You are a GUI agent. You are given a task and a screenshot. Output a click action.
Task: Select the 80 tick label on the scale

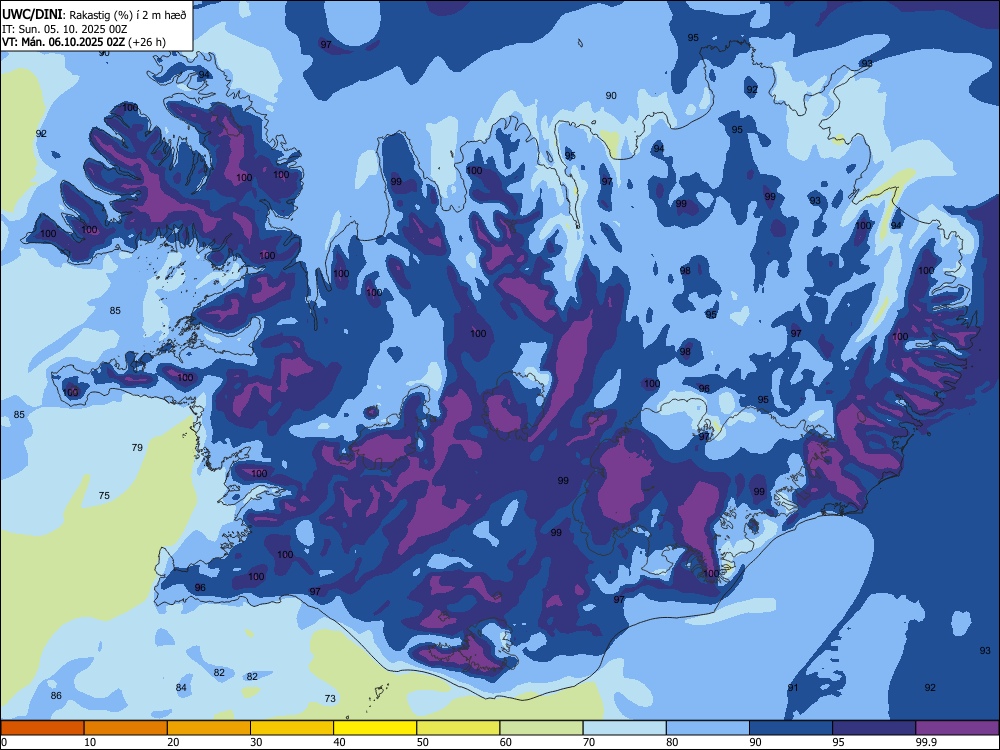tap(673, 742)
